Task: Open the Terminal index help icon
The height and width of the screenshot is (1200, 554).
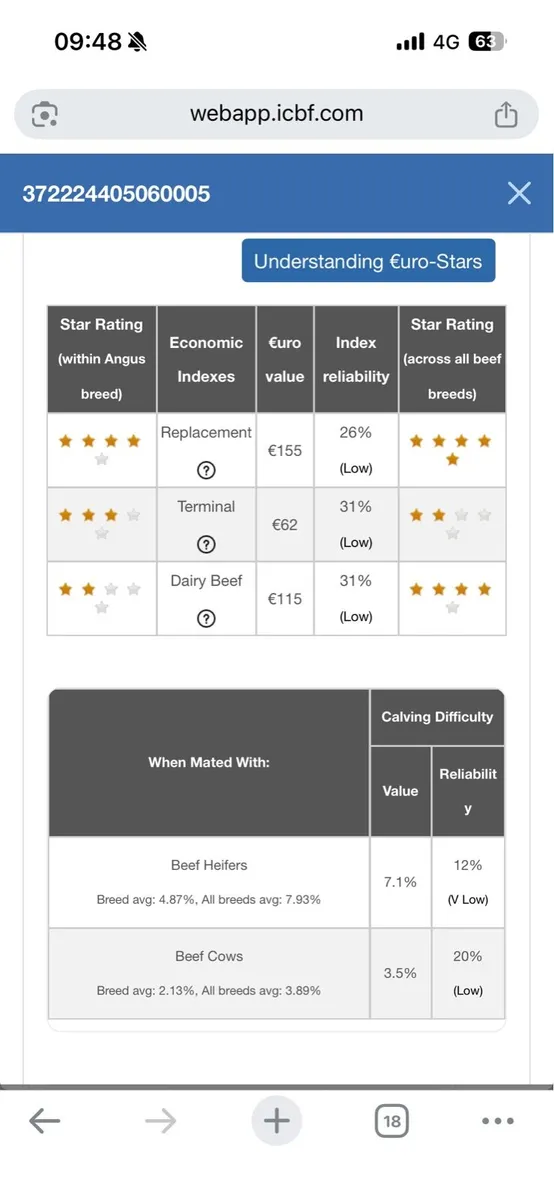Action: coord(206,544)
